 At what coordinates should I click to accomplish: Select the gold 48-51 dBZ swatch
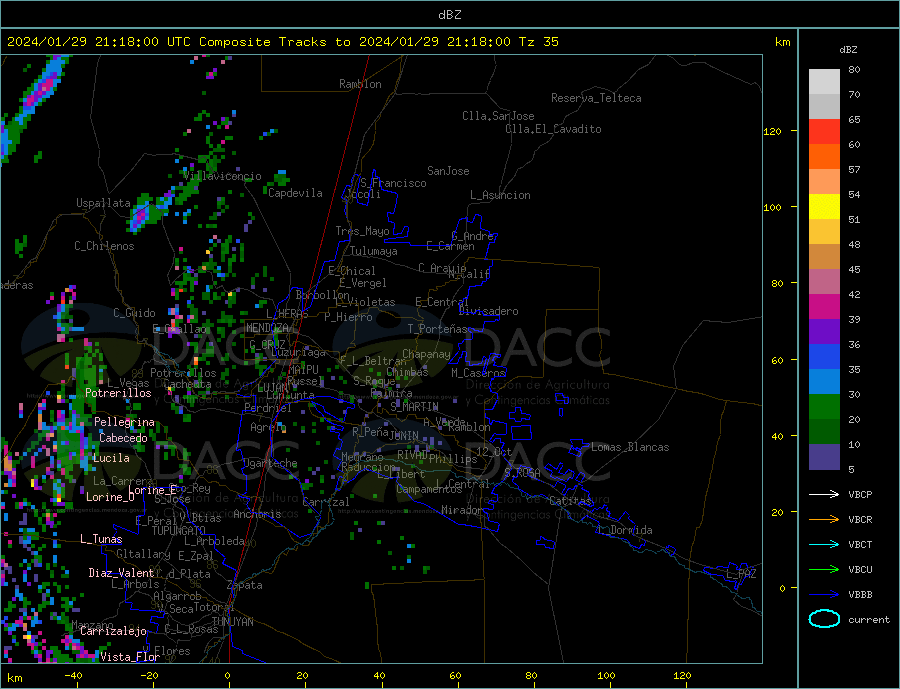pos(824,231)
